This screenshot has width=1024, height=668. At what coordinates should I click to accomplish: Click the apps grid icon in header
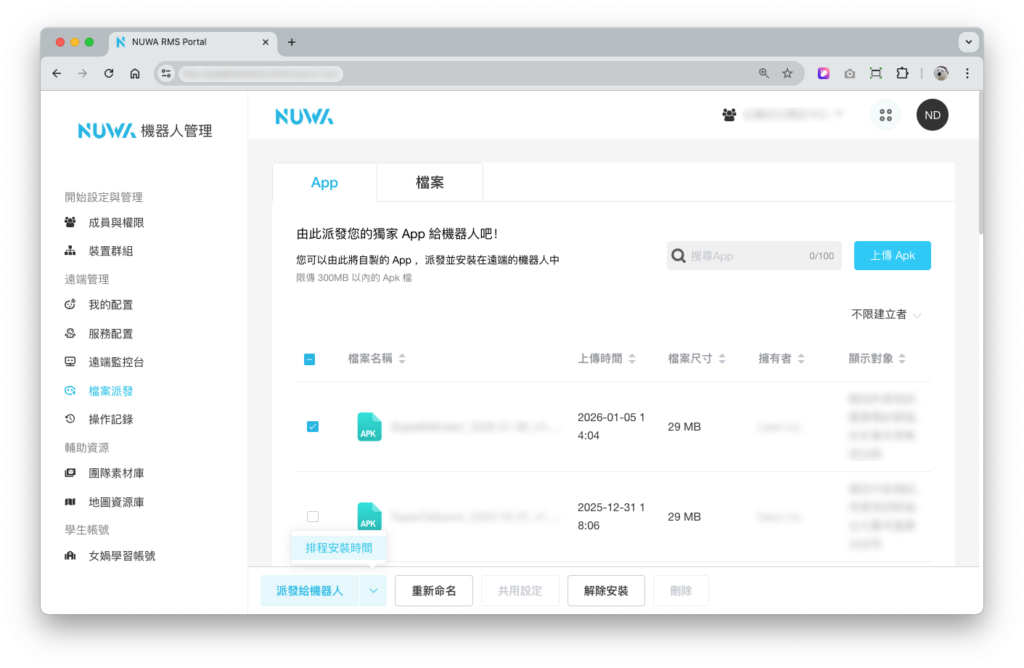pos(885,115)
